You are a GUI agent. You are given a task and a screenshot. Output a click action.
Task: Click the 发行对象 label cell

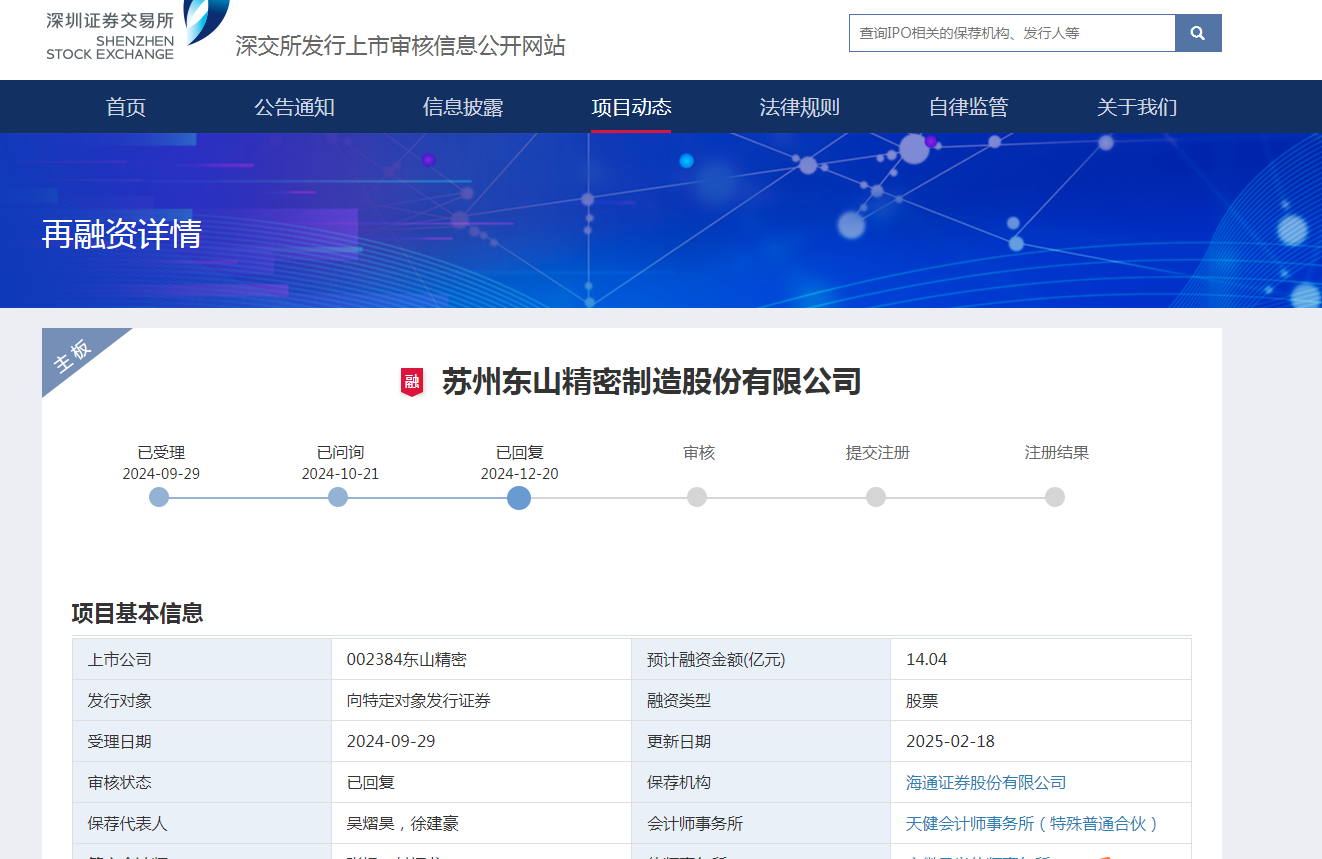tap(202, 701)
